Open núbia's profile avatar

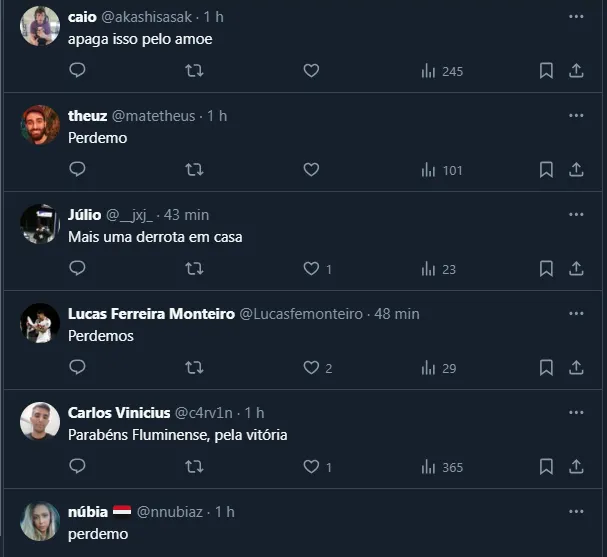pos(40,521)
